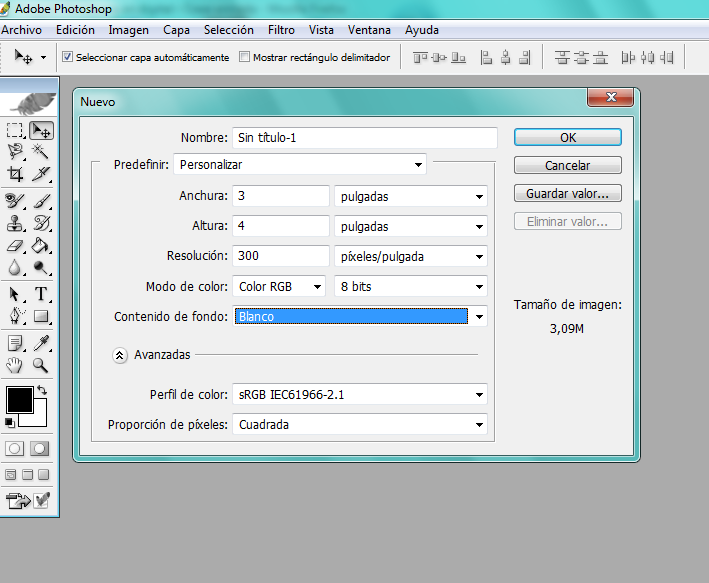The height and width of the screenshot is (583, 709).
Task: Open Anchura units dropdown
Action: (411, 196)
